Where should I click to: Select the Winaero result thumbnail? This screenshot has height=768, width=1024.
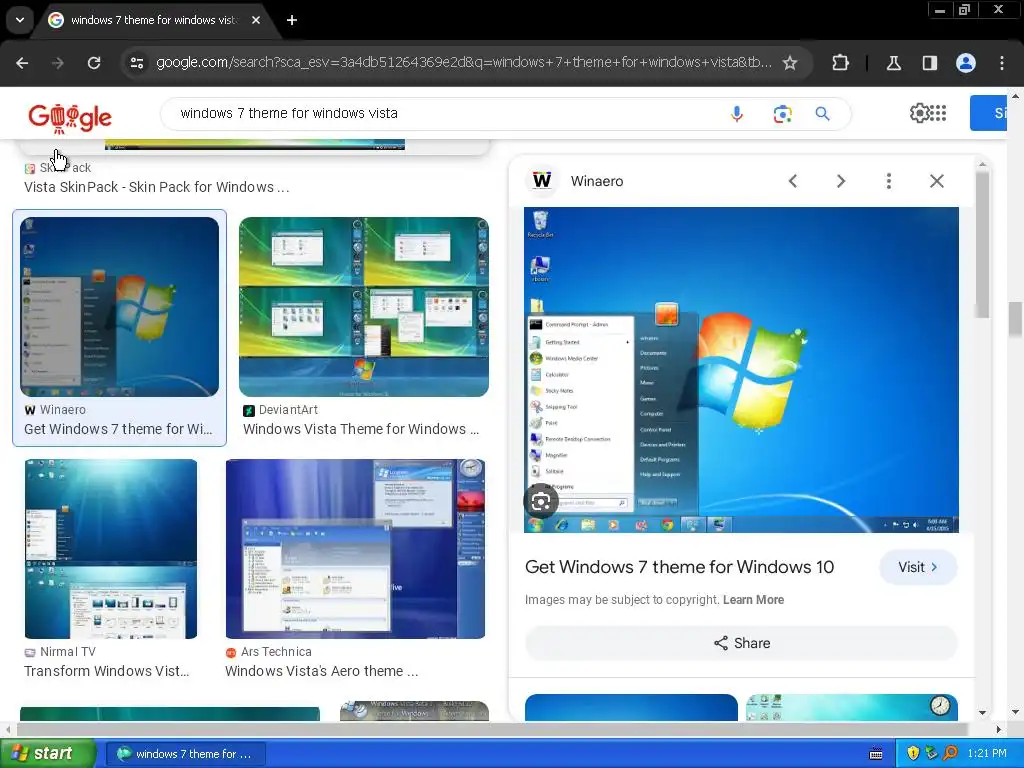(120, 307)
